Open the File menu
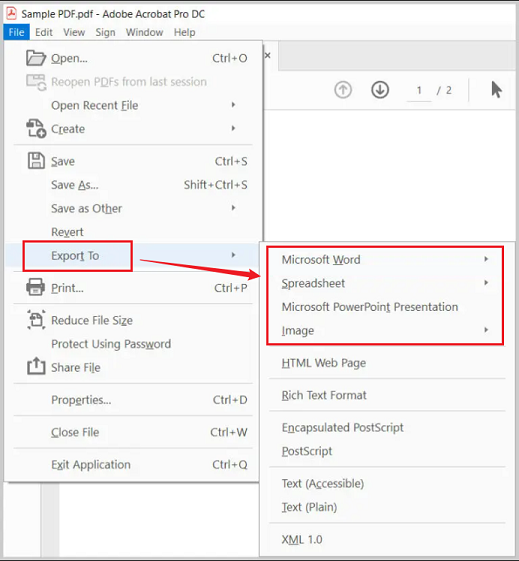 (16, 32)
